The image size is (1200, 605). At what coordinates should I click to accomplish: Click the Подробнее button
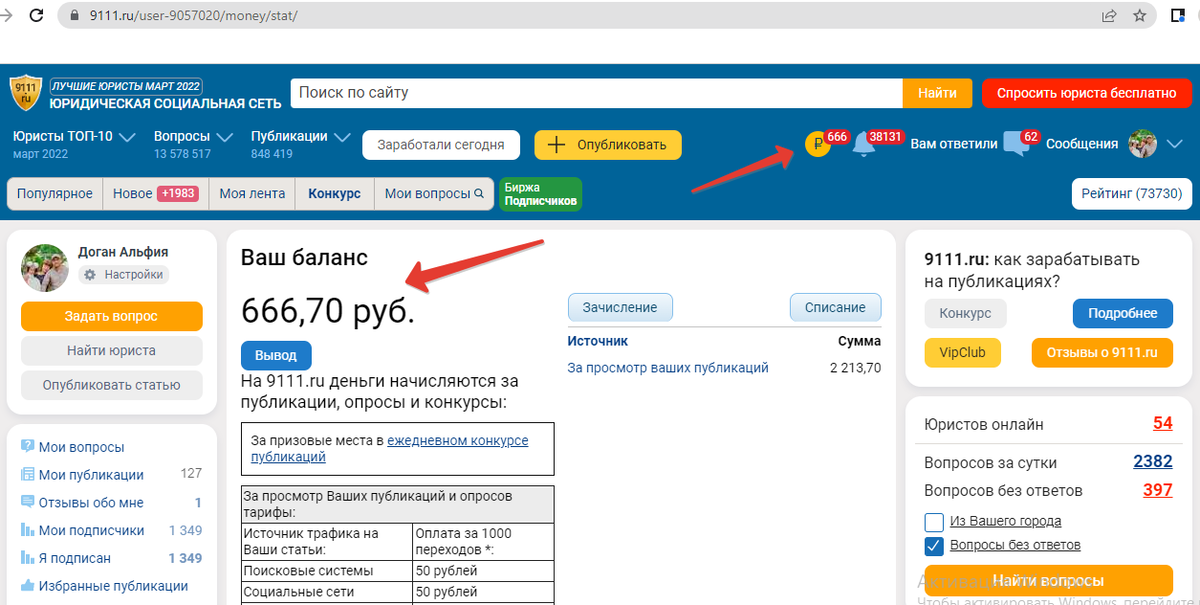(x=1122, y=313)
